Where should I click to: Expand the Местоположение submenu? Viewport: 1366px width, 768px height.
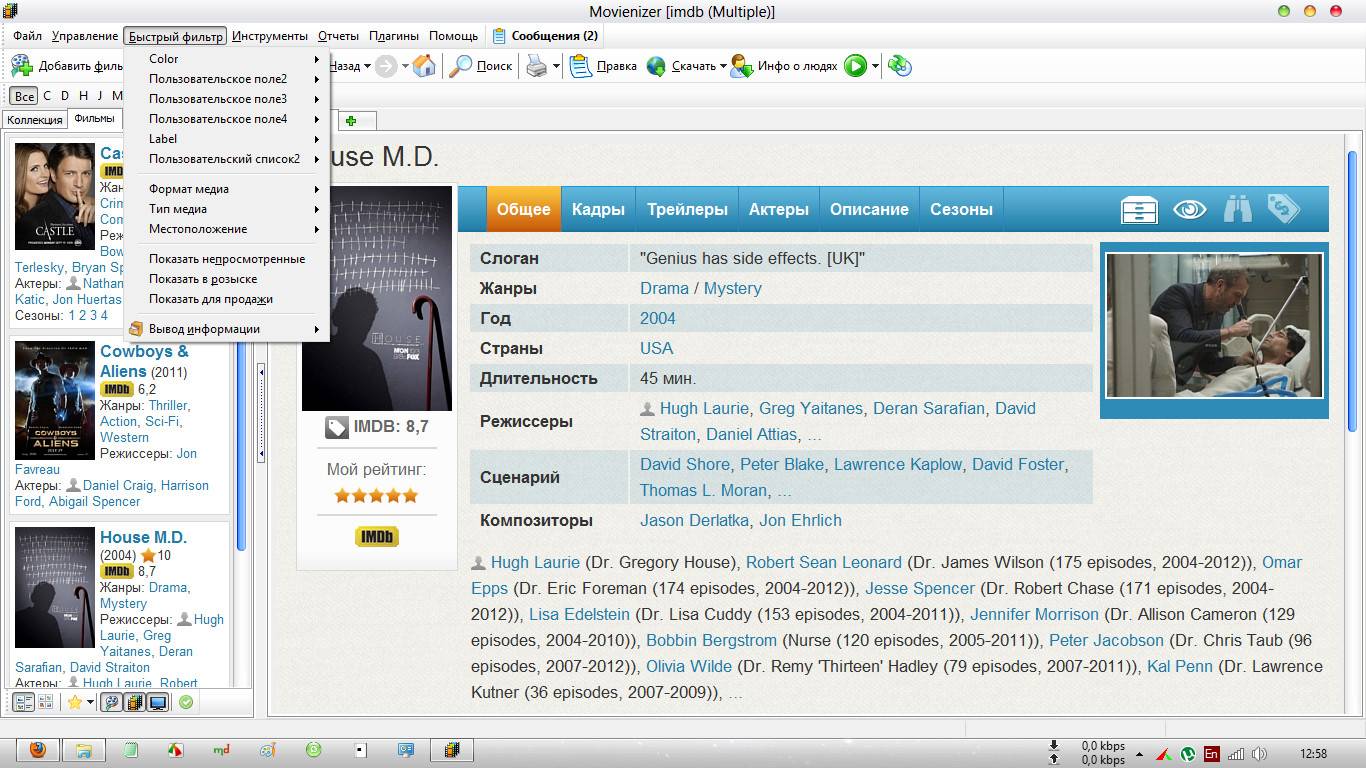(227, 229)
